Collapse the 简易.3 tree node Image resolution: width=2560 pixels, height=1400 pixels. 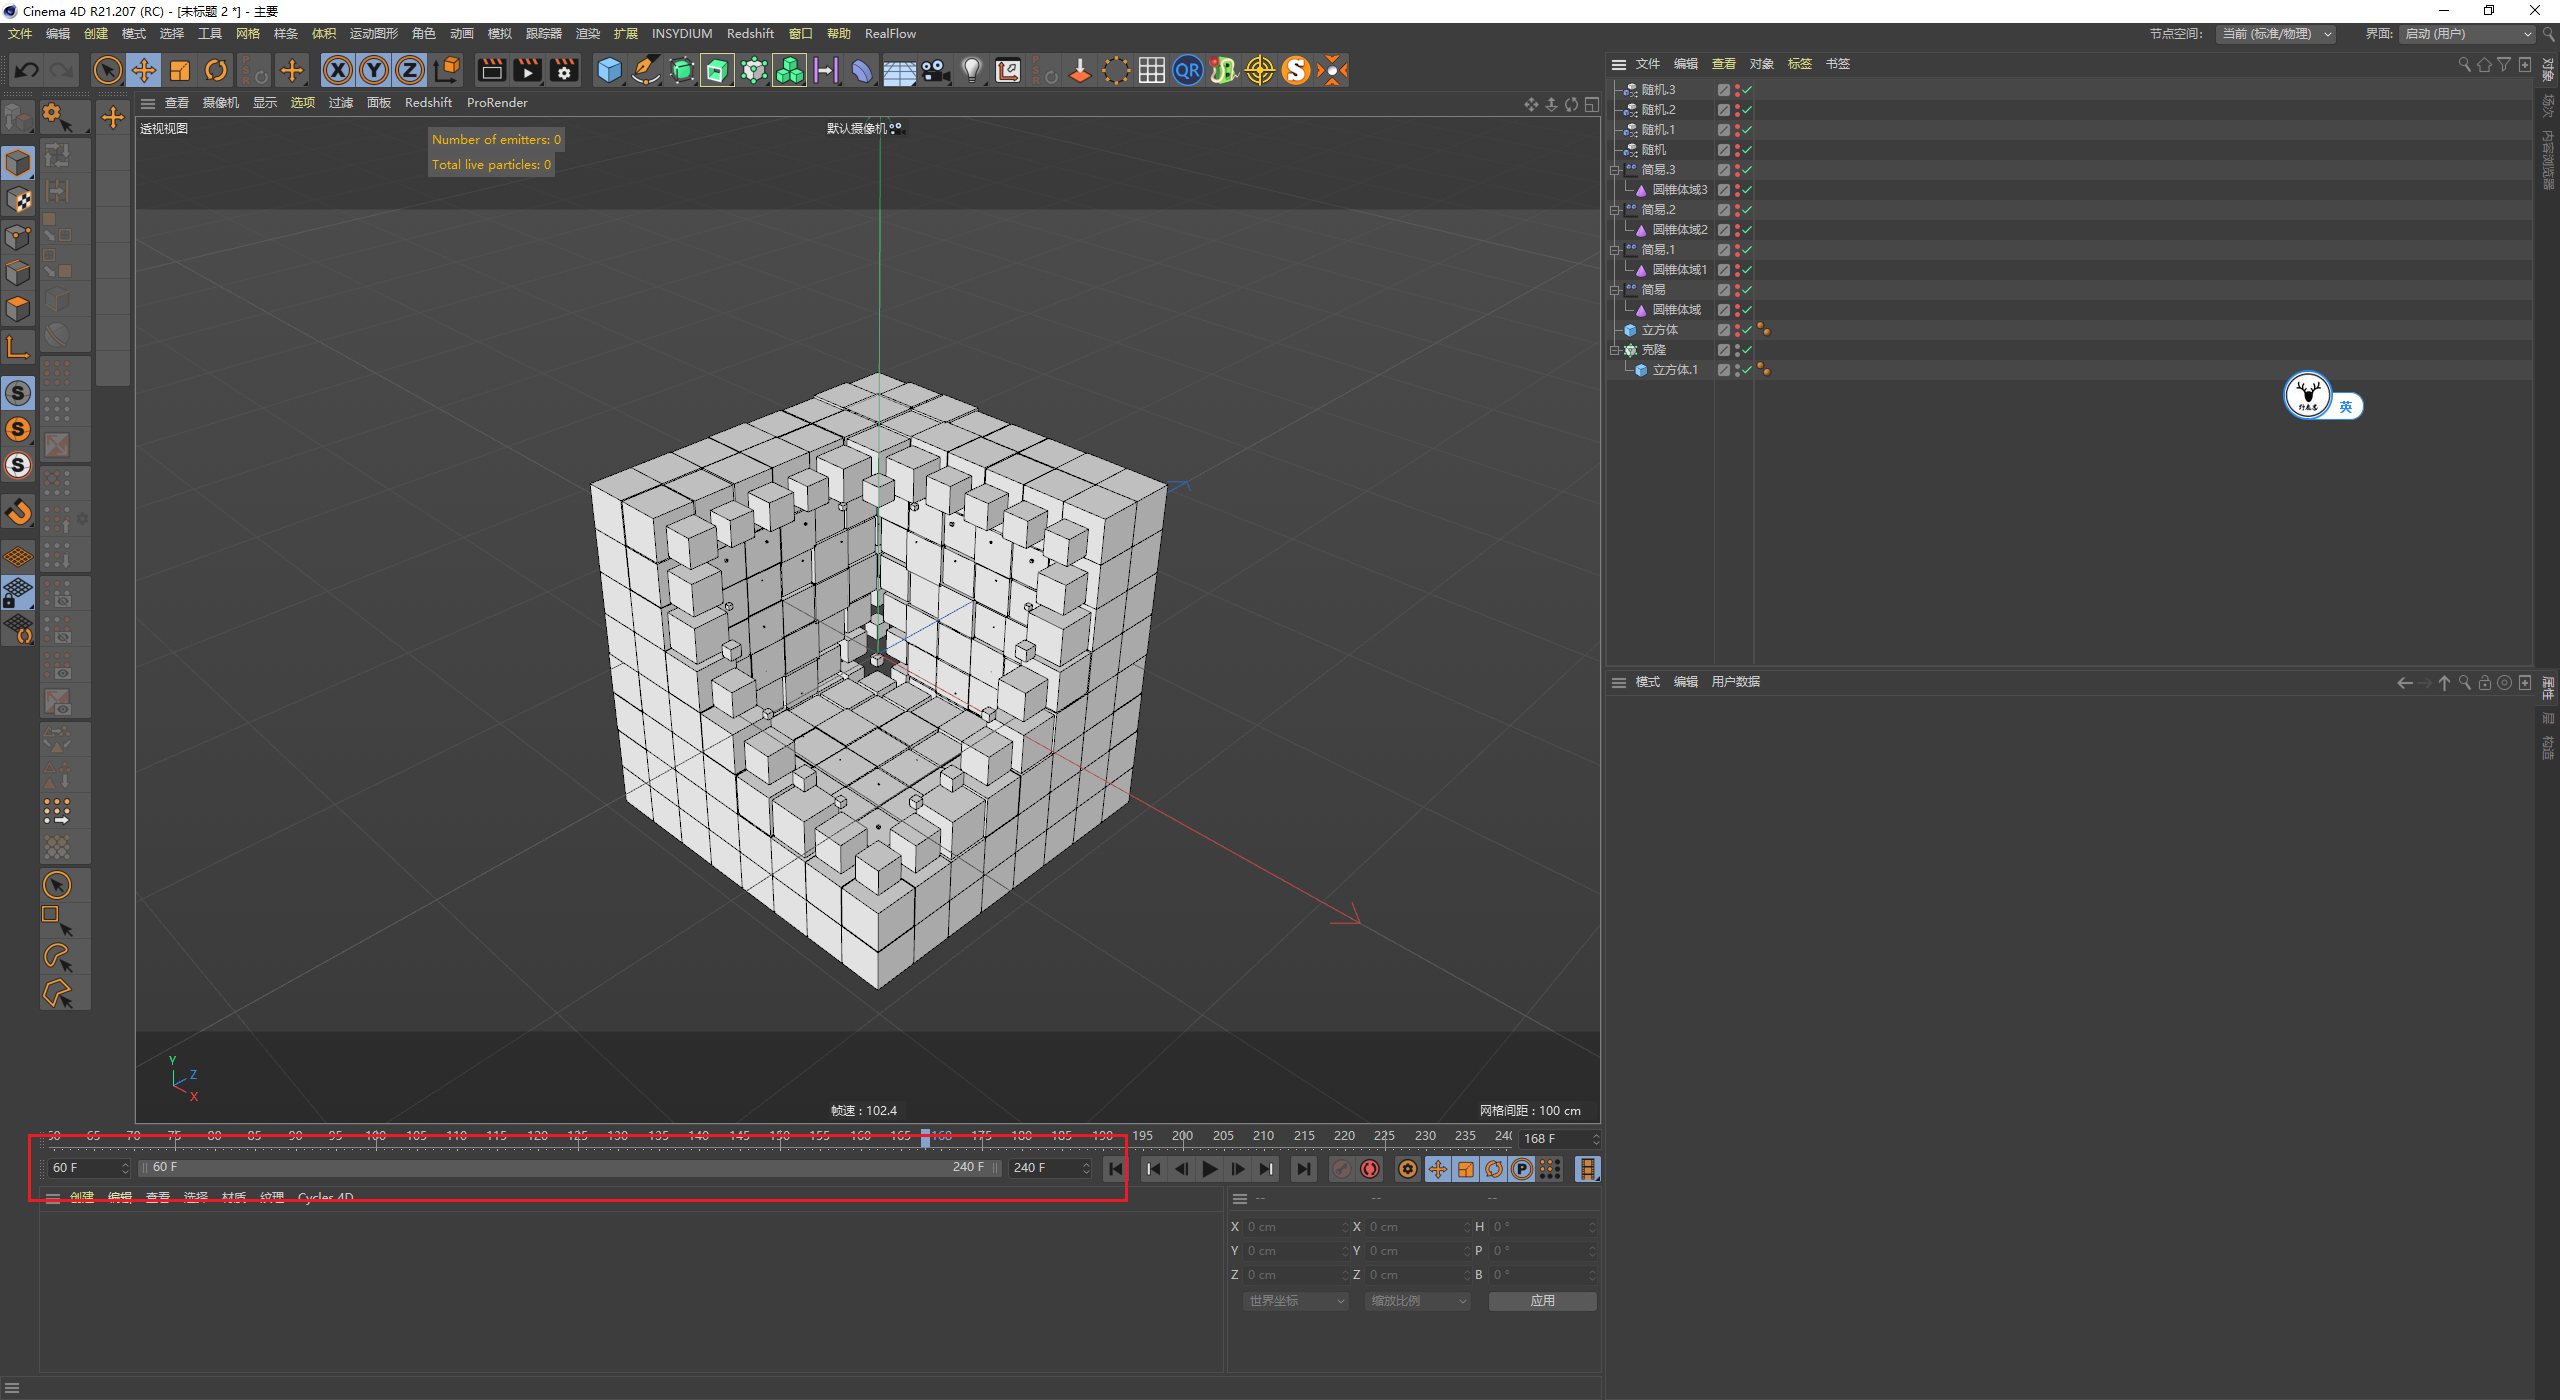(1615, 170)
